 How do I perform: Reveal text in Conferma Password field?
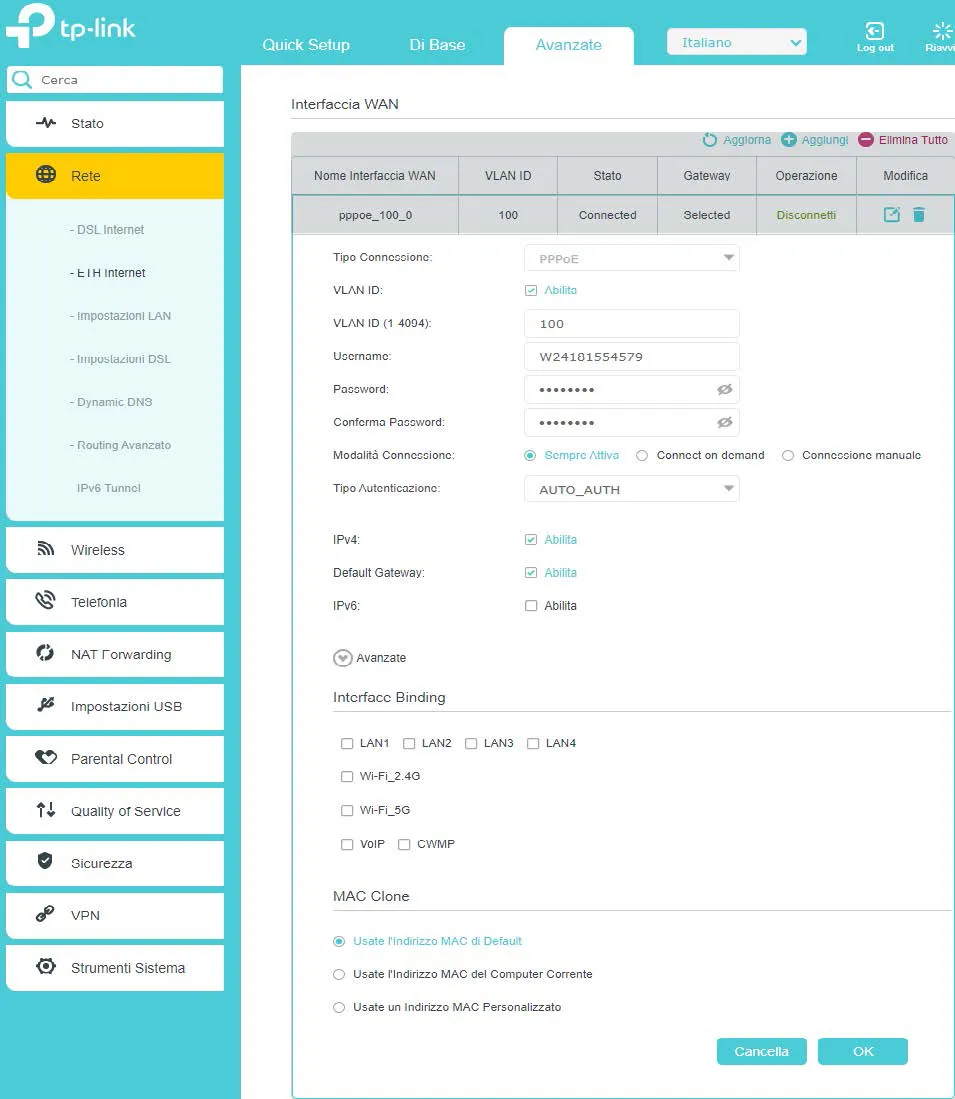[x=725, y=422]
